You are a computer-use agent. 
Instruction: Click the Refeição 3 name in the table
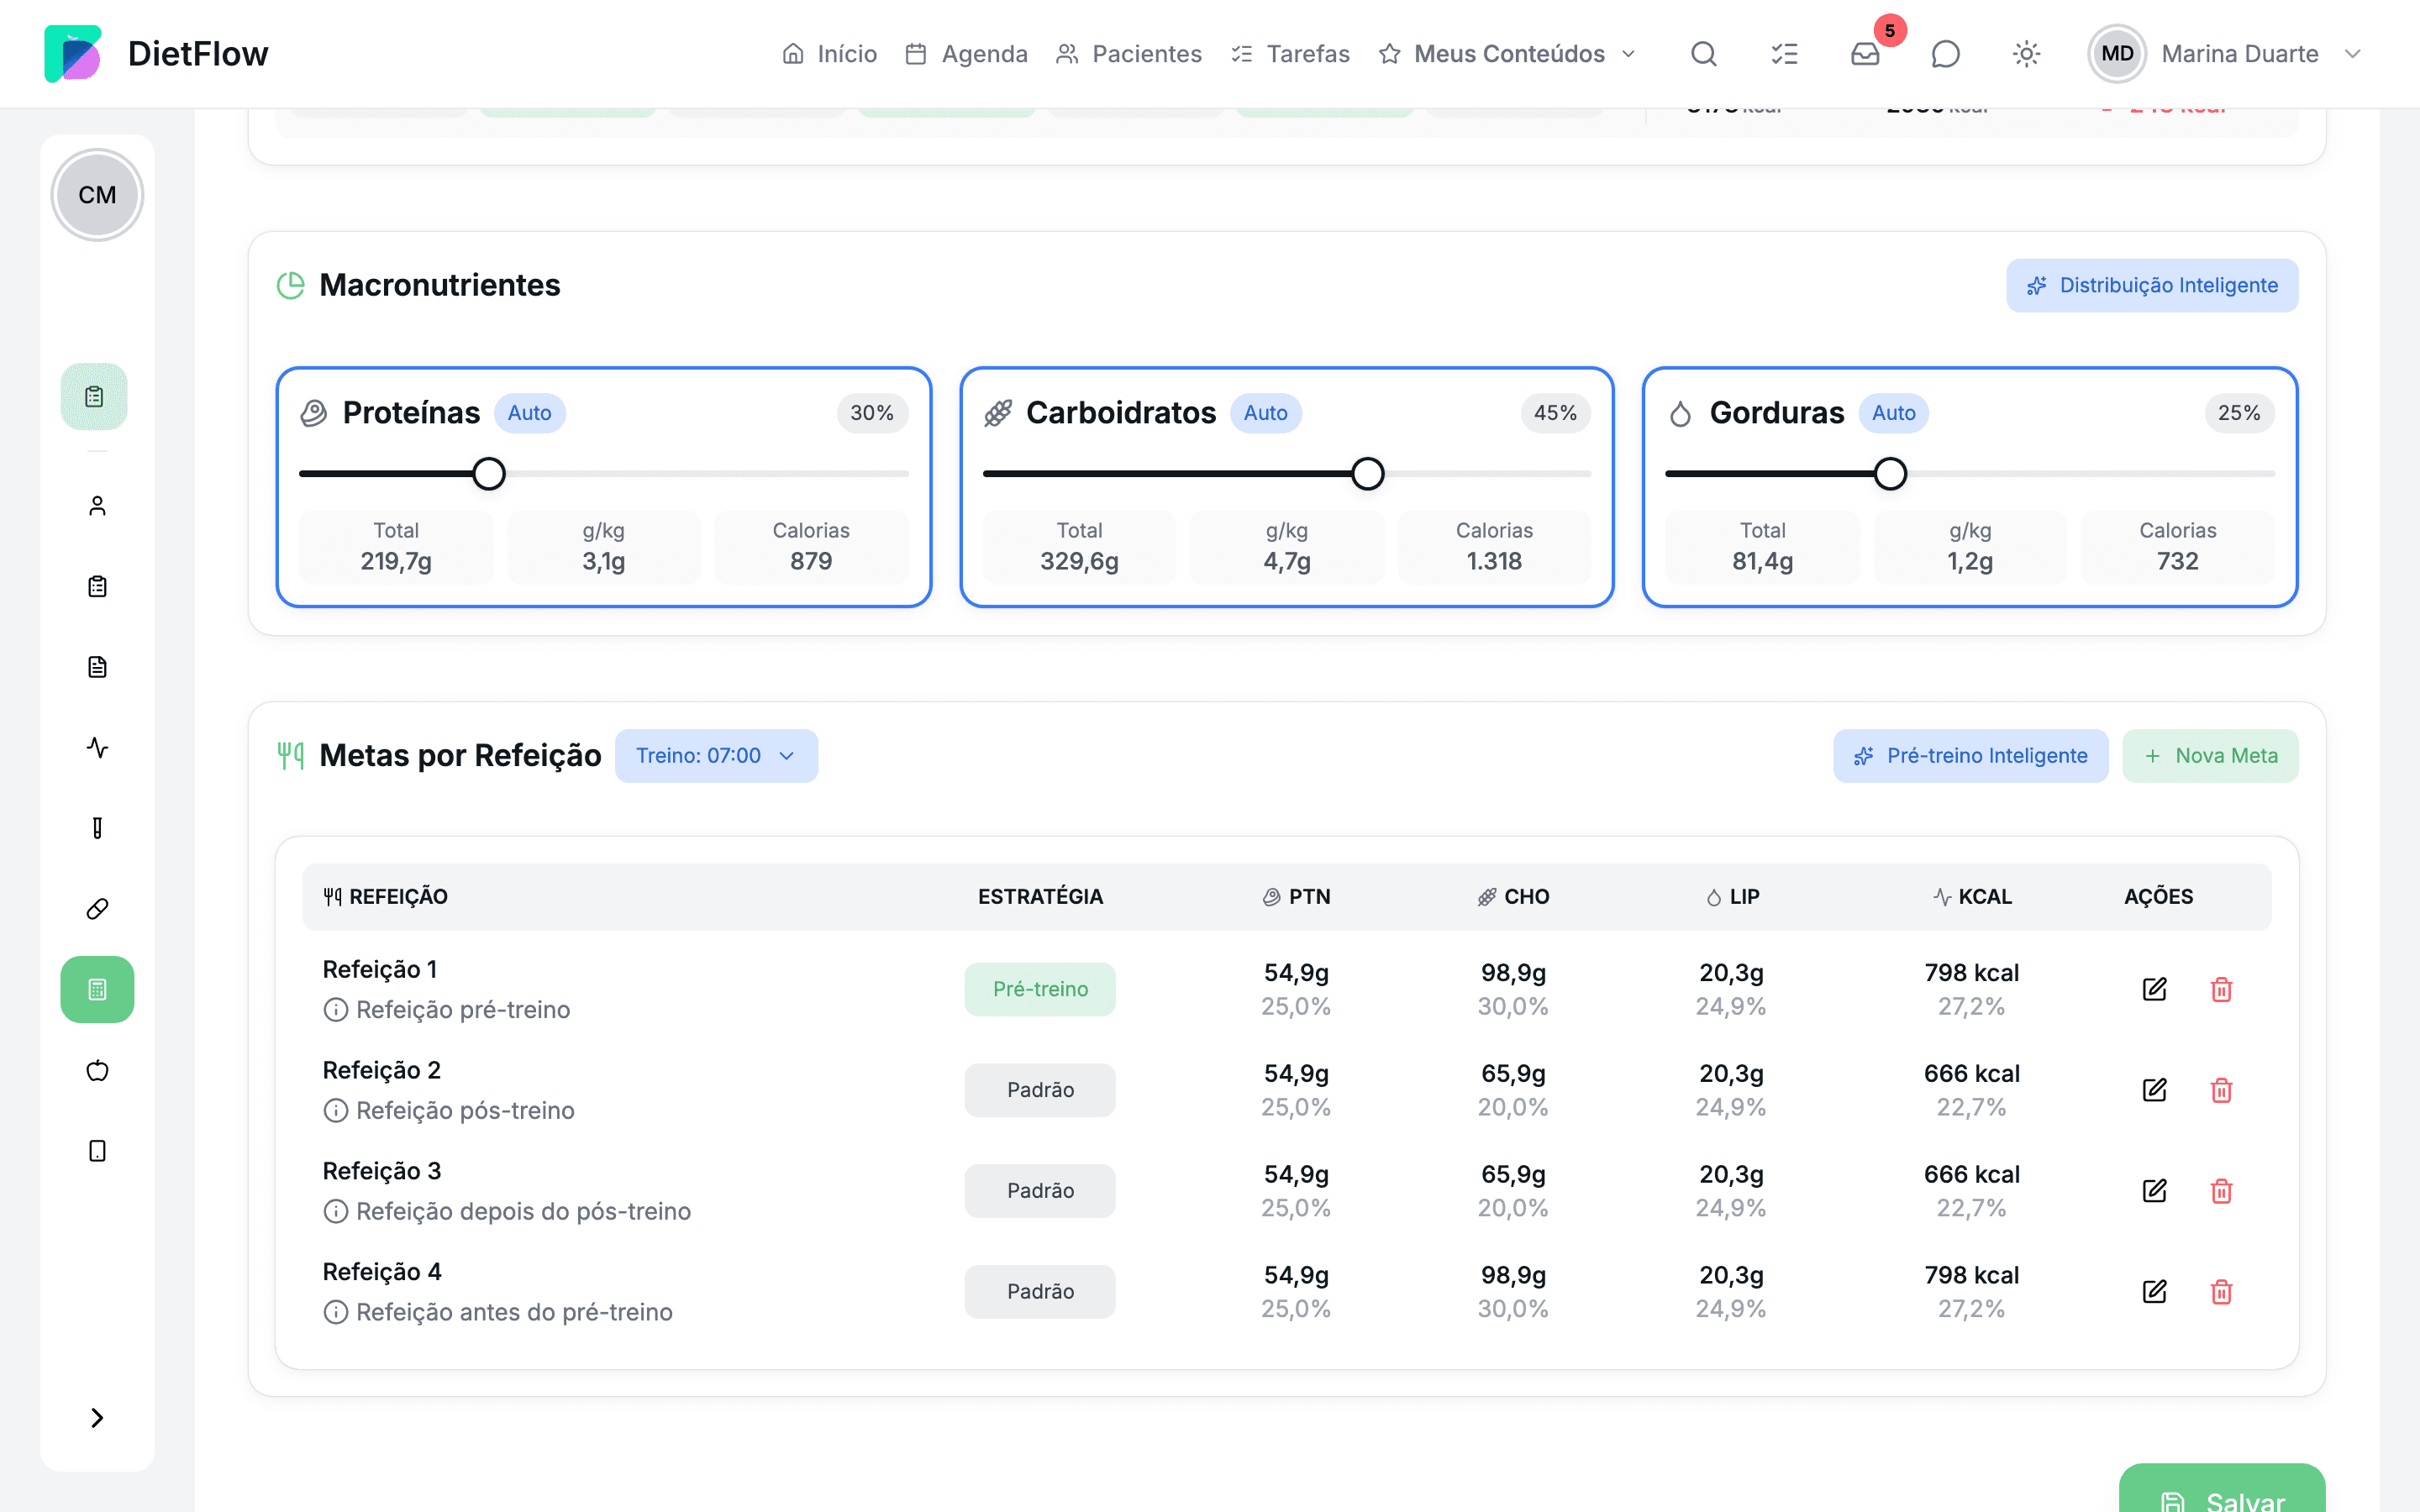382,1171
